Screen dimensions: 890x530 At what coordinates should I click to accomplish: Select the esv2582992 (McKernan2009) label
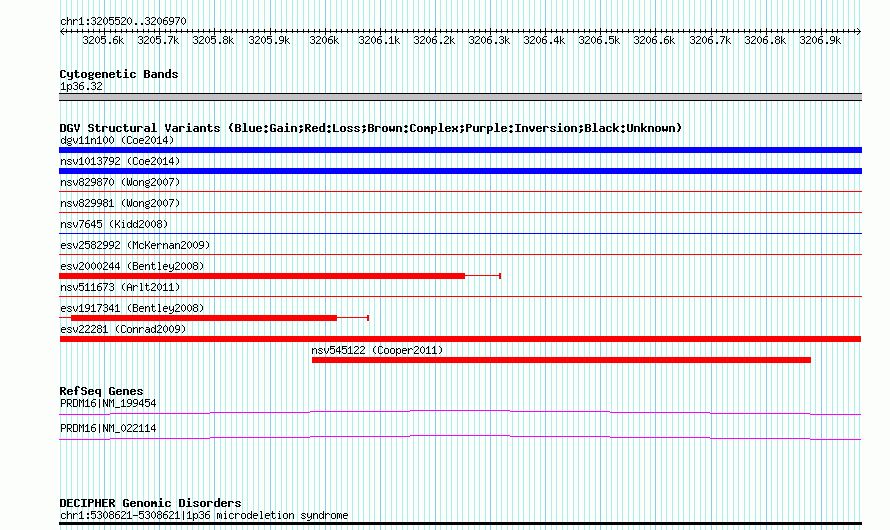click(135, 245)
